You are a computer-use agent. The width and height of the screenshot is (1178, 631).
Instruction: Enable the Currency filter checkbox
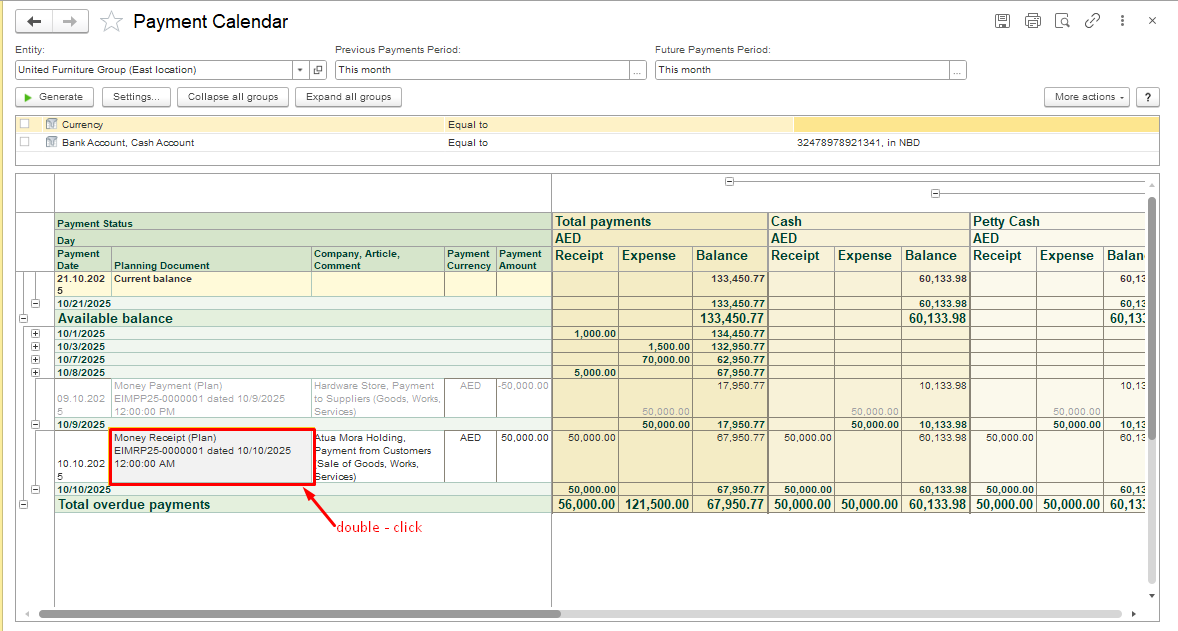tap(25, 124)
